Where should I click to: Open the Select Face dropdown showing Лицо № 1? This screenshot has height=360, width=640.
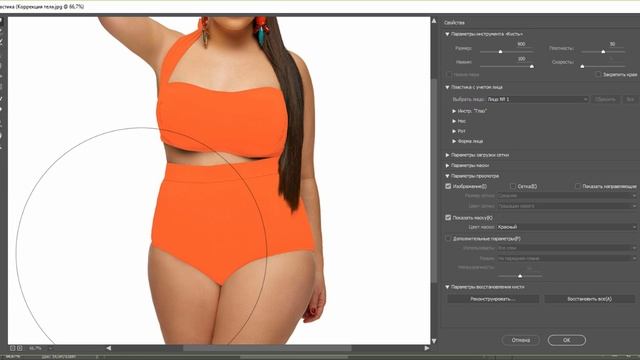coord(538,99)
